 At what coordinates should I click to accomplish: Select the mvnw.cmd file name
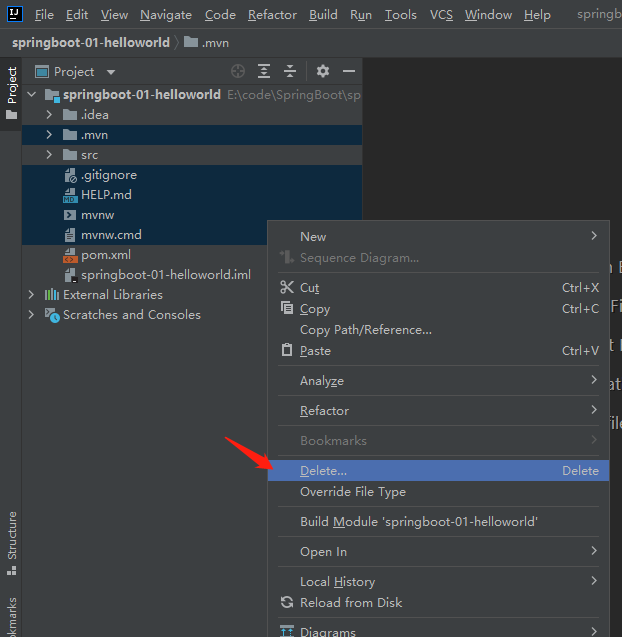click(111, 235)
